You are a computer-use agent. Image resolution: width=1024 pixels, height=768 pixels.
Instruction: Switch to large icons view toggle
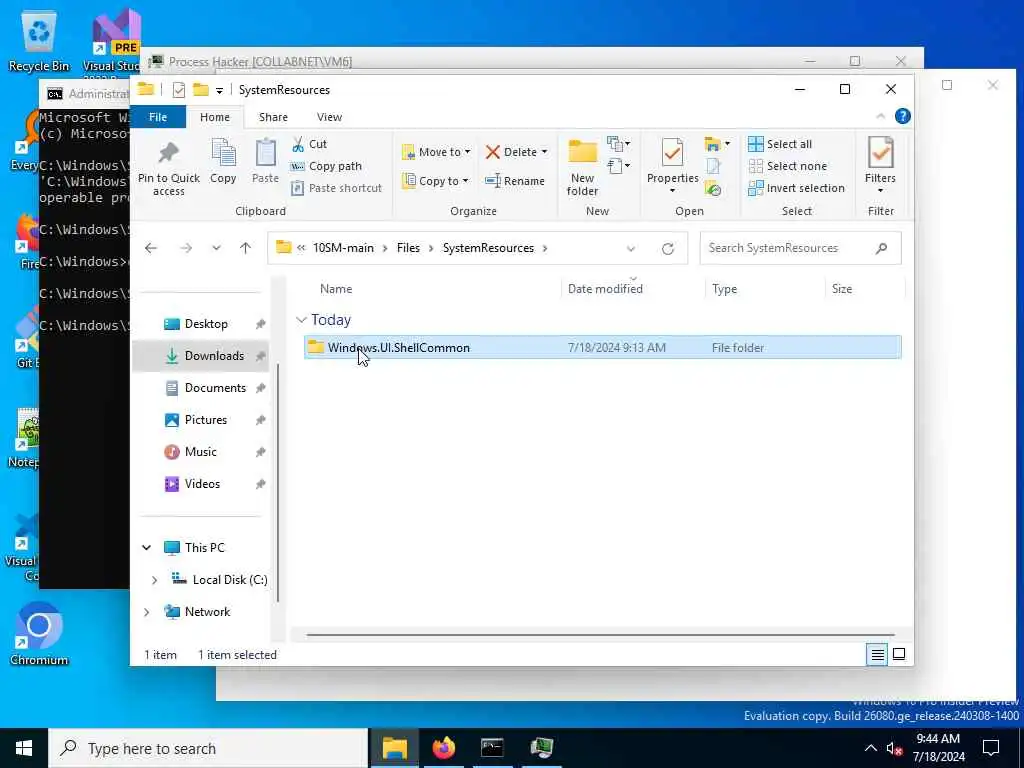pos(899,654)
